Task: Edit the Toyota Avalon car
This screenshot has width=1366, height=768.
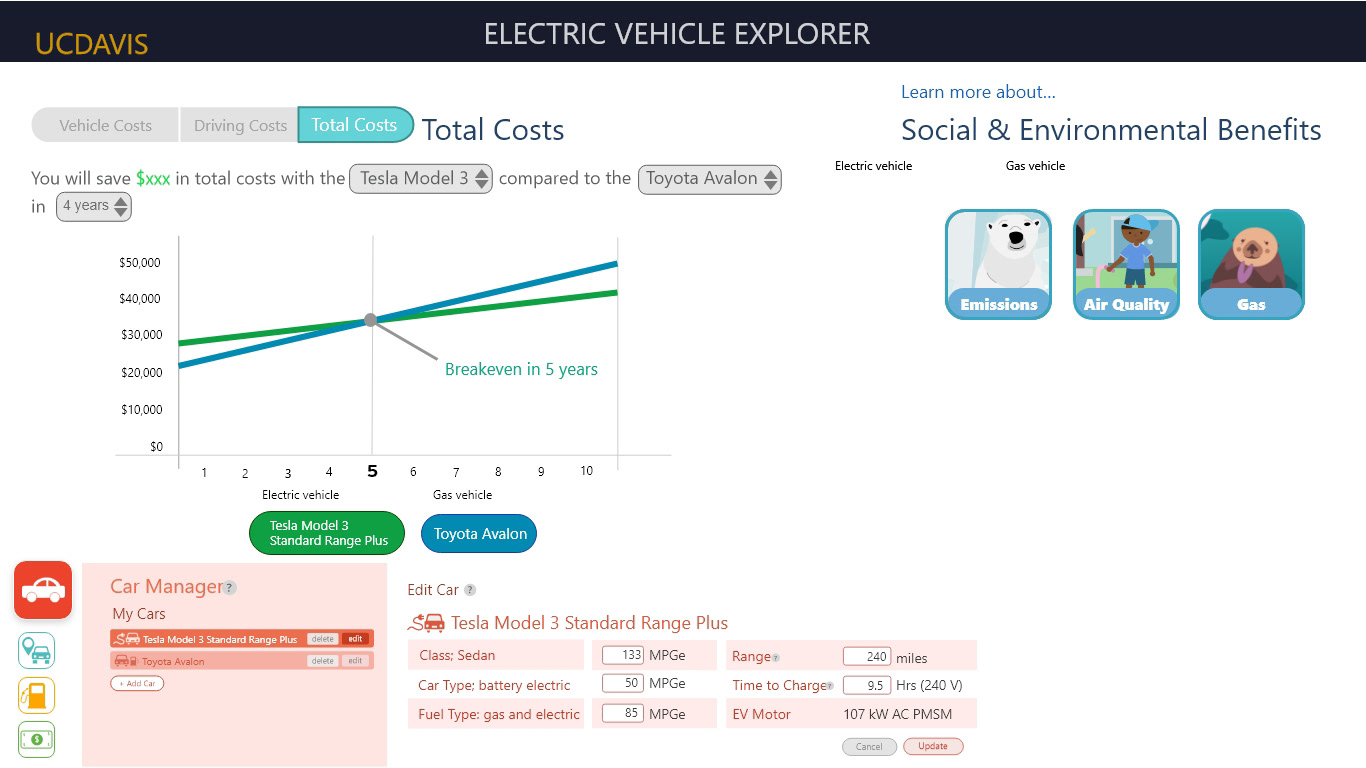Action: pos(355,661)
